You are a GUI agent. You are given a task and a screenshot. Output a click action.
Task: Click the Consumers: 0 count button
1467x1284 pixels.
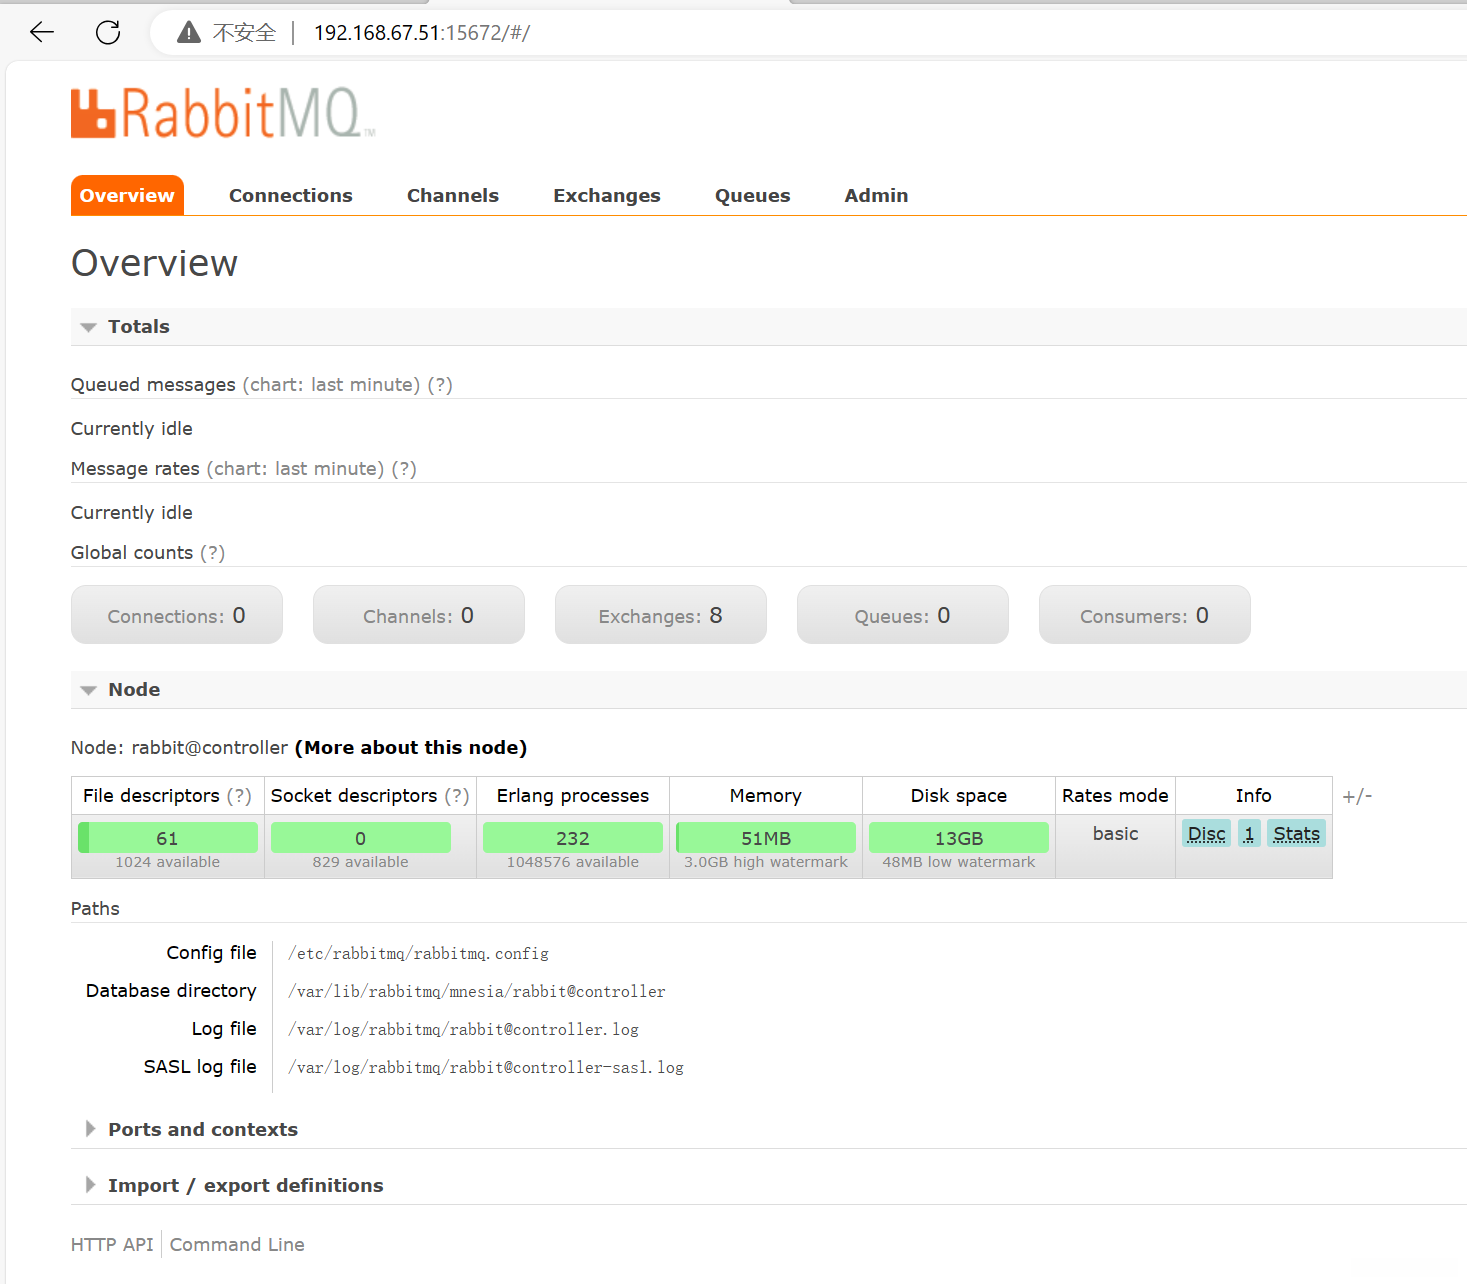[x=1145, y=615]
